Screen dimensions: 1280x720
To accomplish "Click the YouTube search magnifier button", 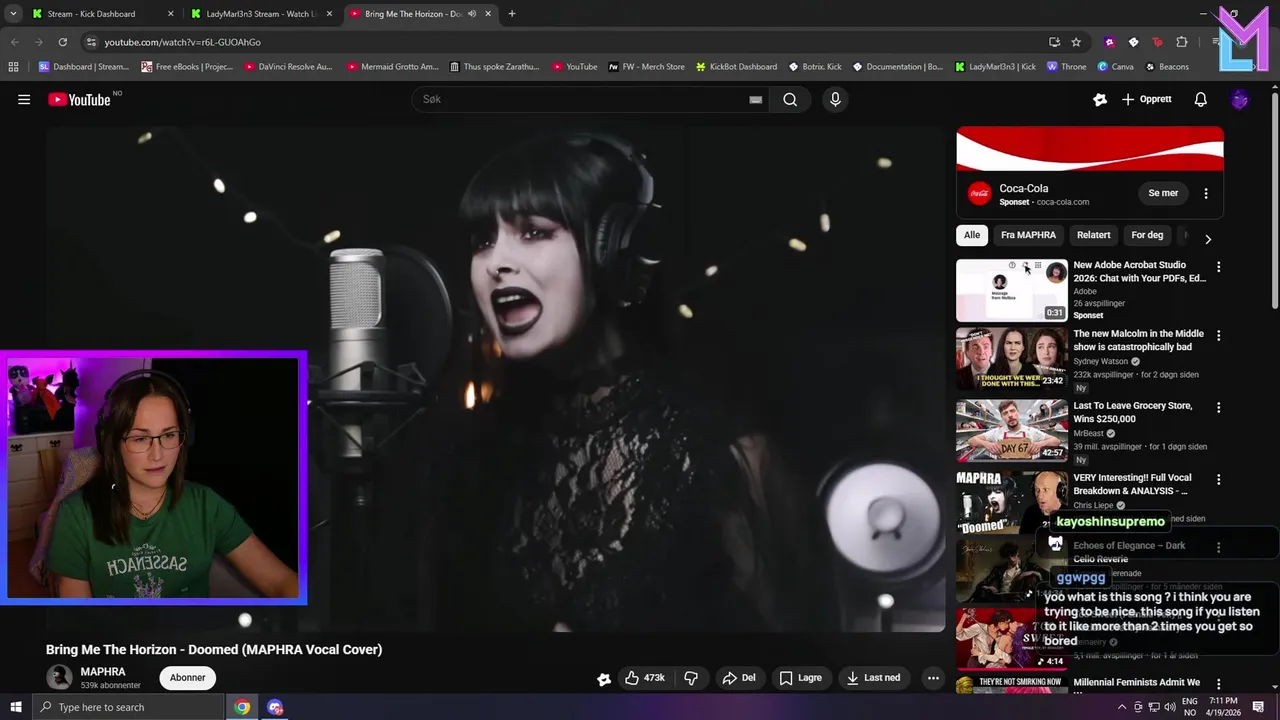I will pyautogui.click(x=790, y=99).
